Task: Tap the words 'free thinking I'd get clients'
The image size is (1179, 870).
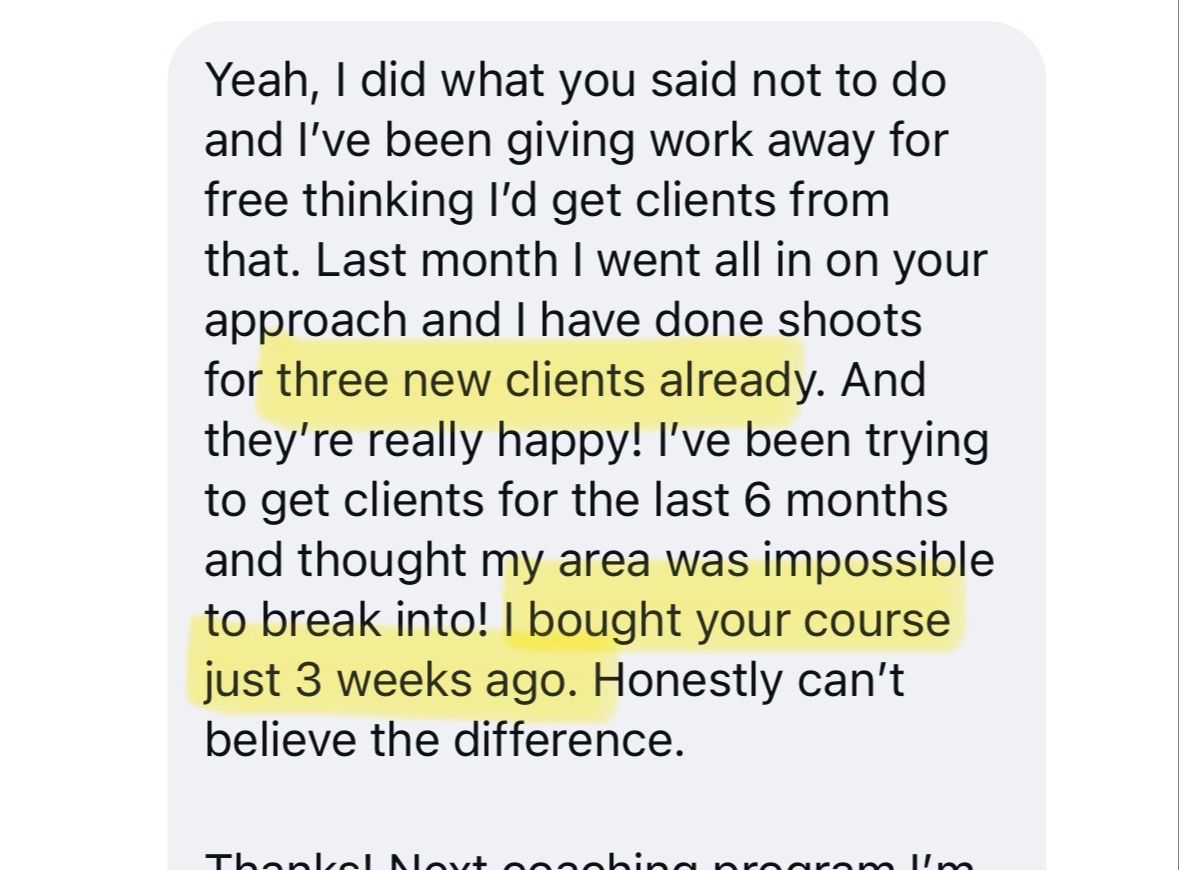Action: click(x=490, y=201)
